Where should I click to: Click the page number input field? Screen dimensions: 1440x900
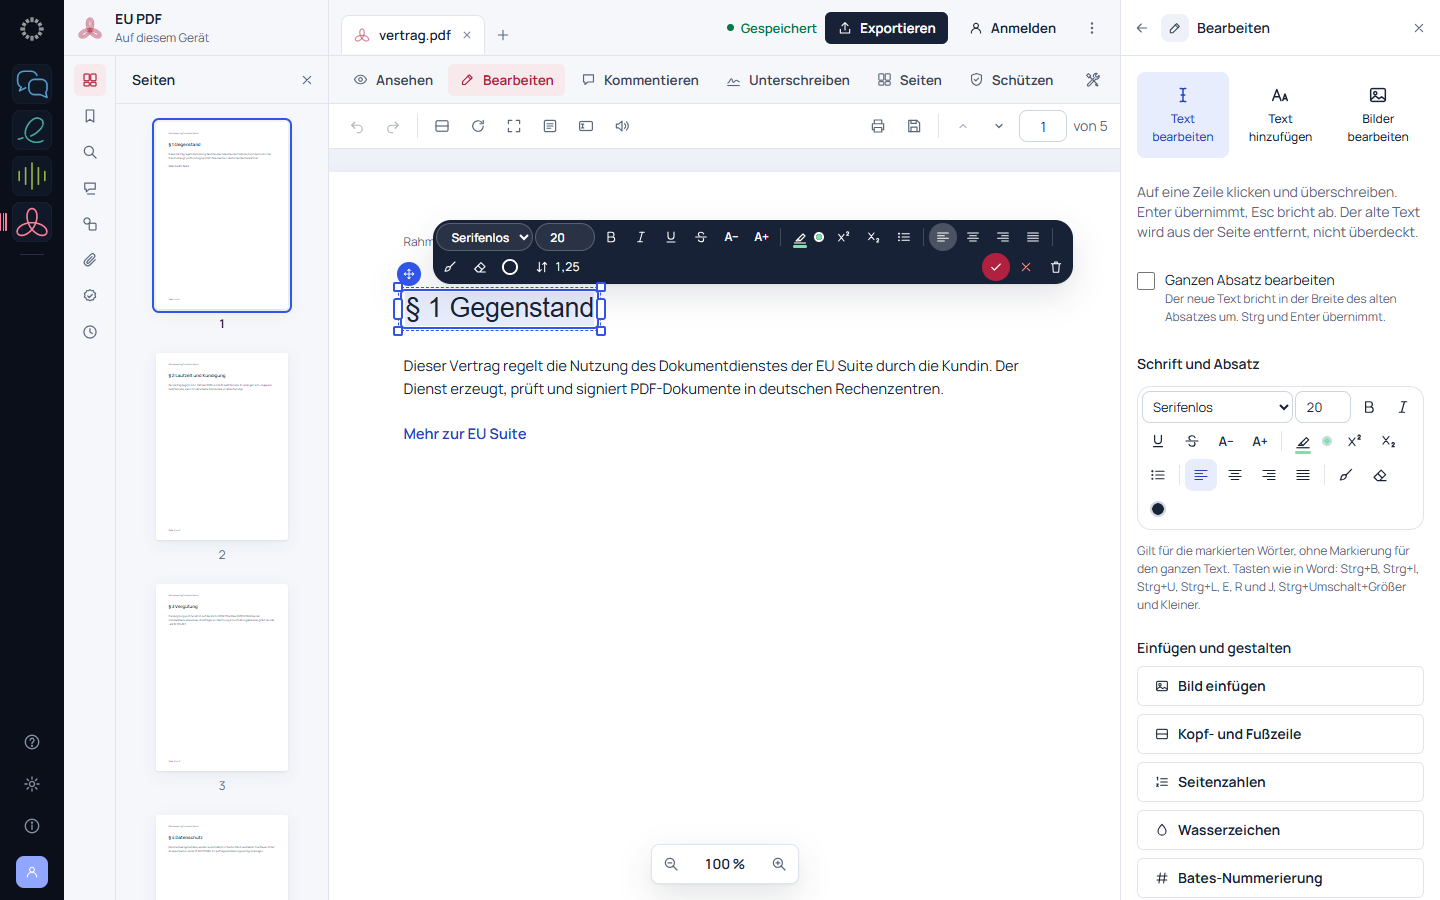coord(1043,126)
